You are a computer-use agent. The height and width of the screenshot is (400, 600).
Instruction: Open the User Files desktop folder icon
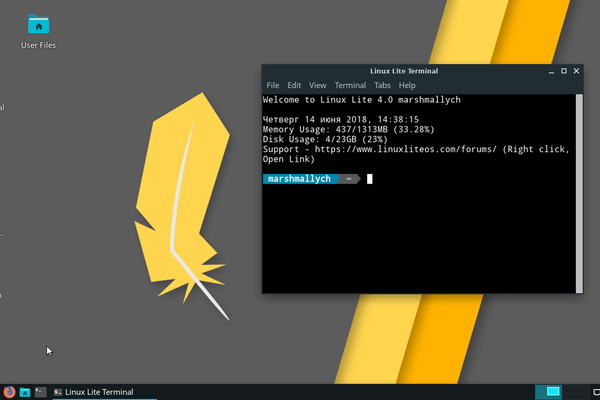[x=38, y=32]
